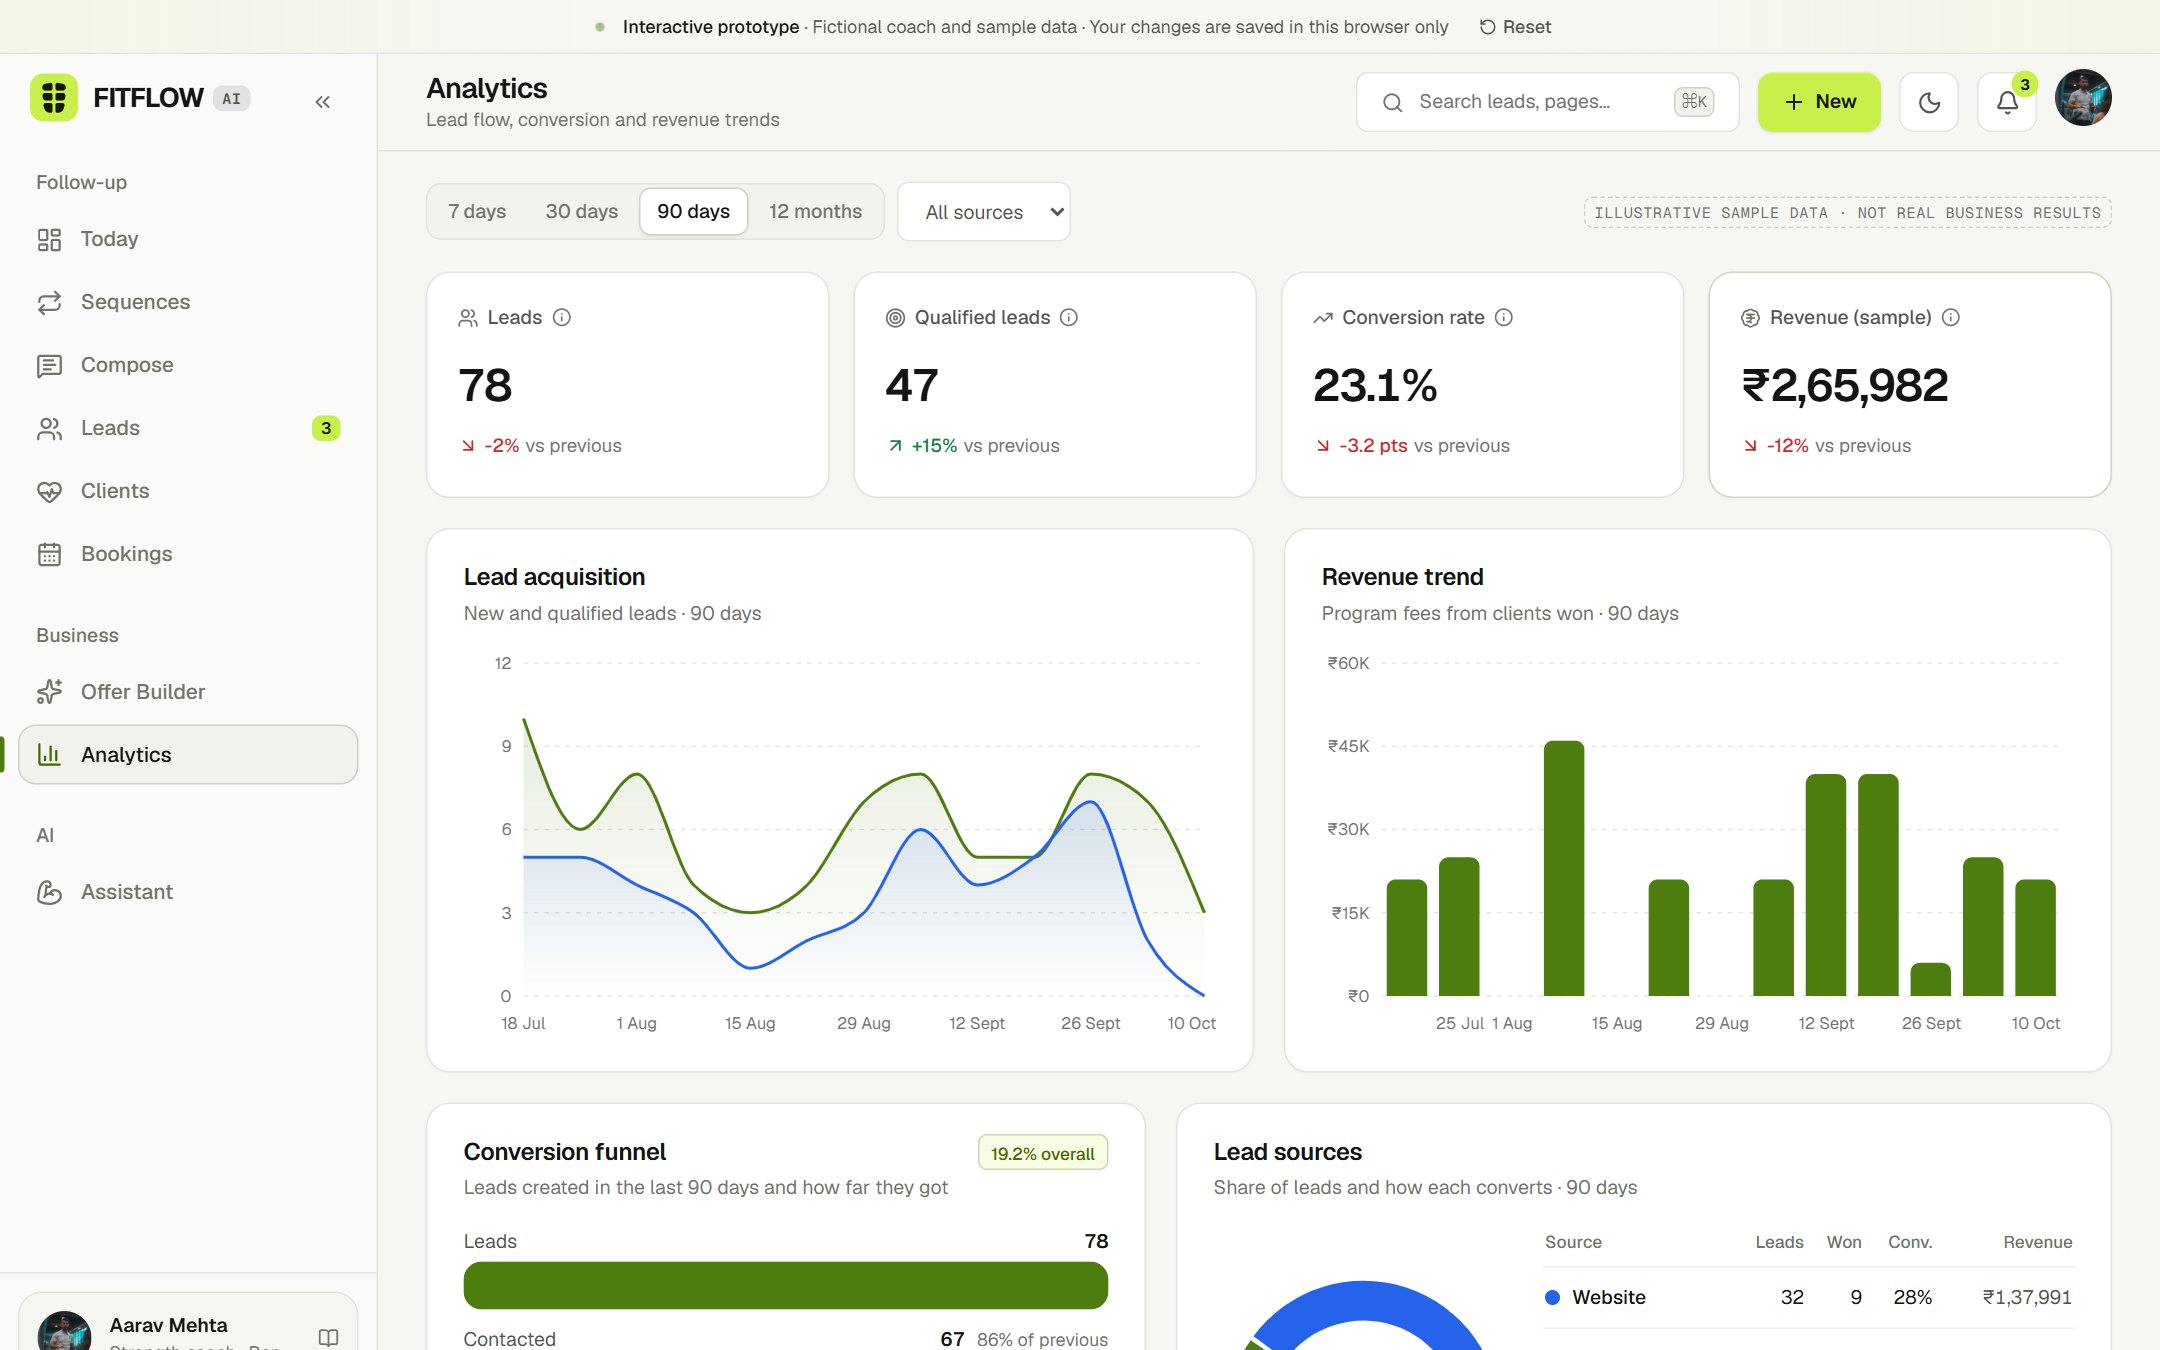Select the 90 days range
This screenshot has width=2160, height=1350.
(x=693, y=211)
